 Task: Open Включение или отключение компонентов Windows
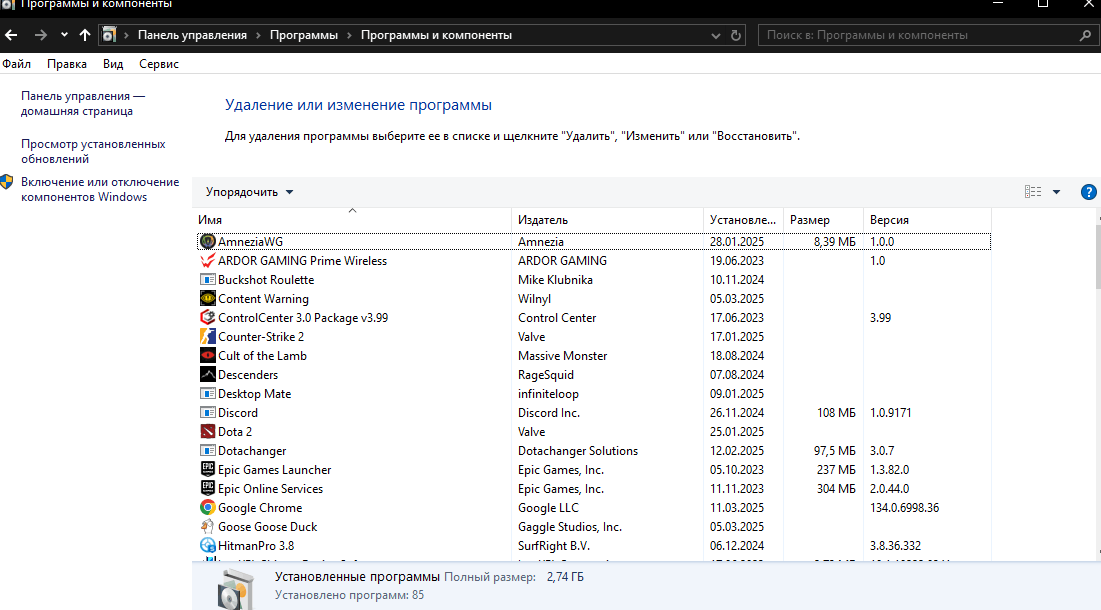[x=100, y=190]
